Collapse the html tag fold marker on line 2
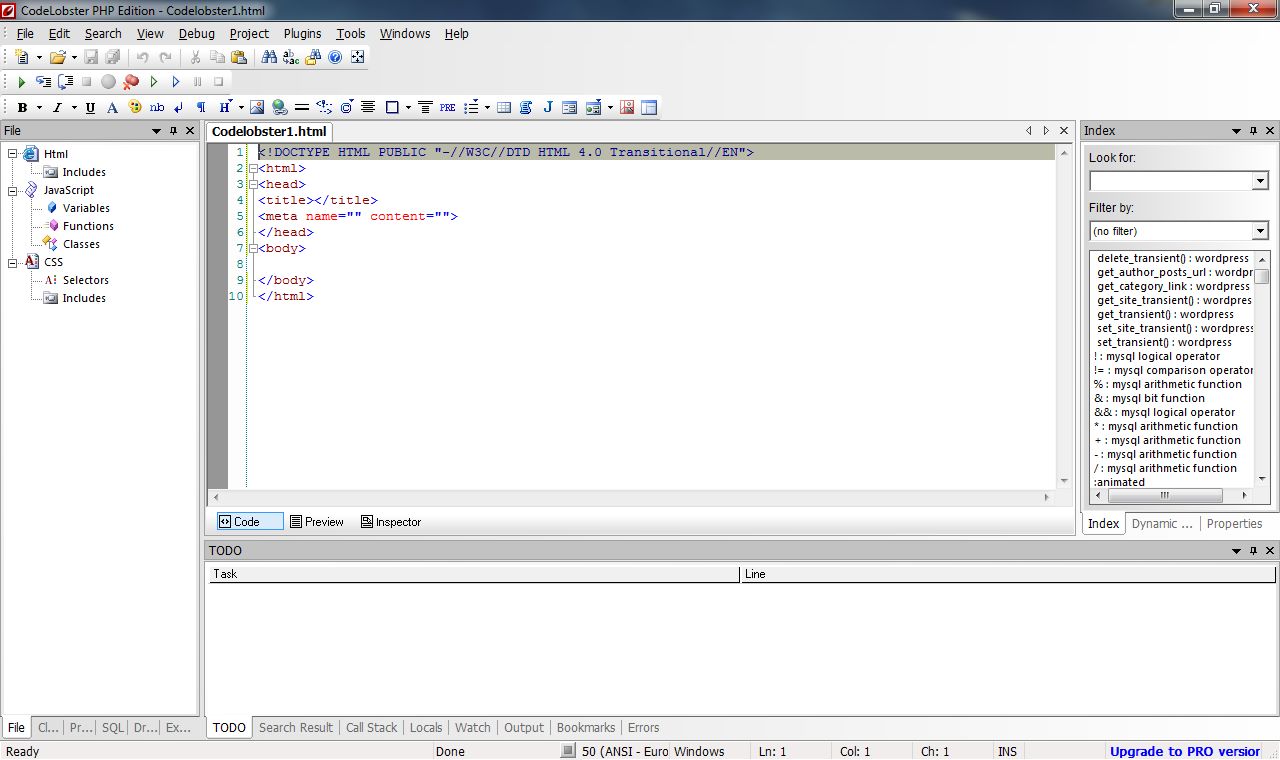 [253, 168]
